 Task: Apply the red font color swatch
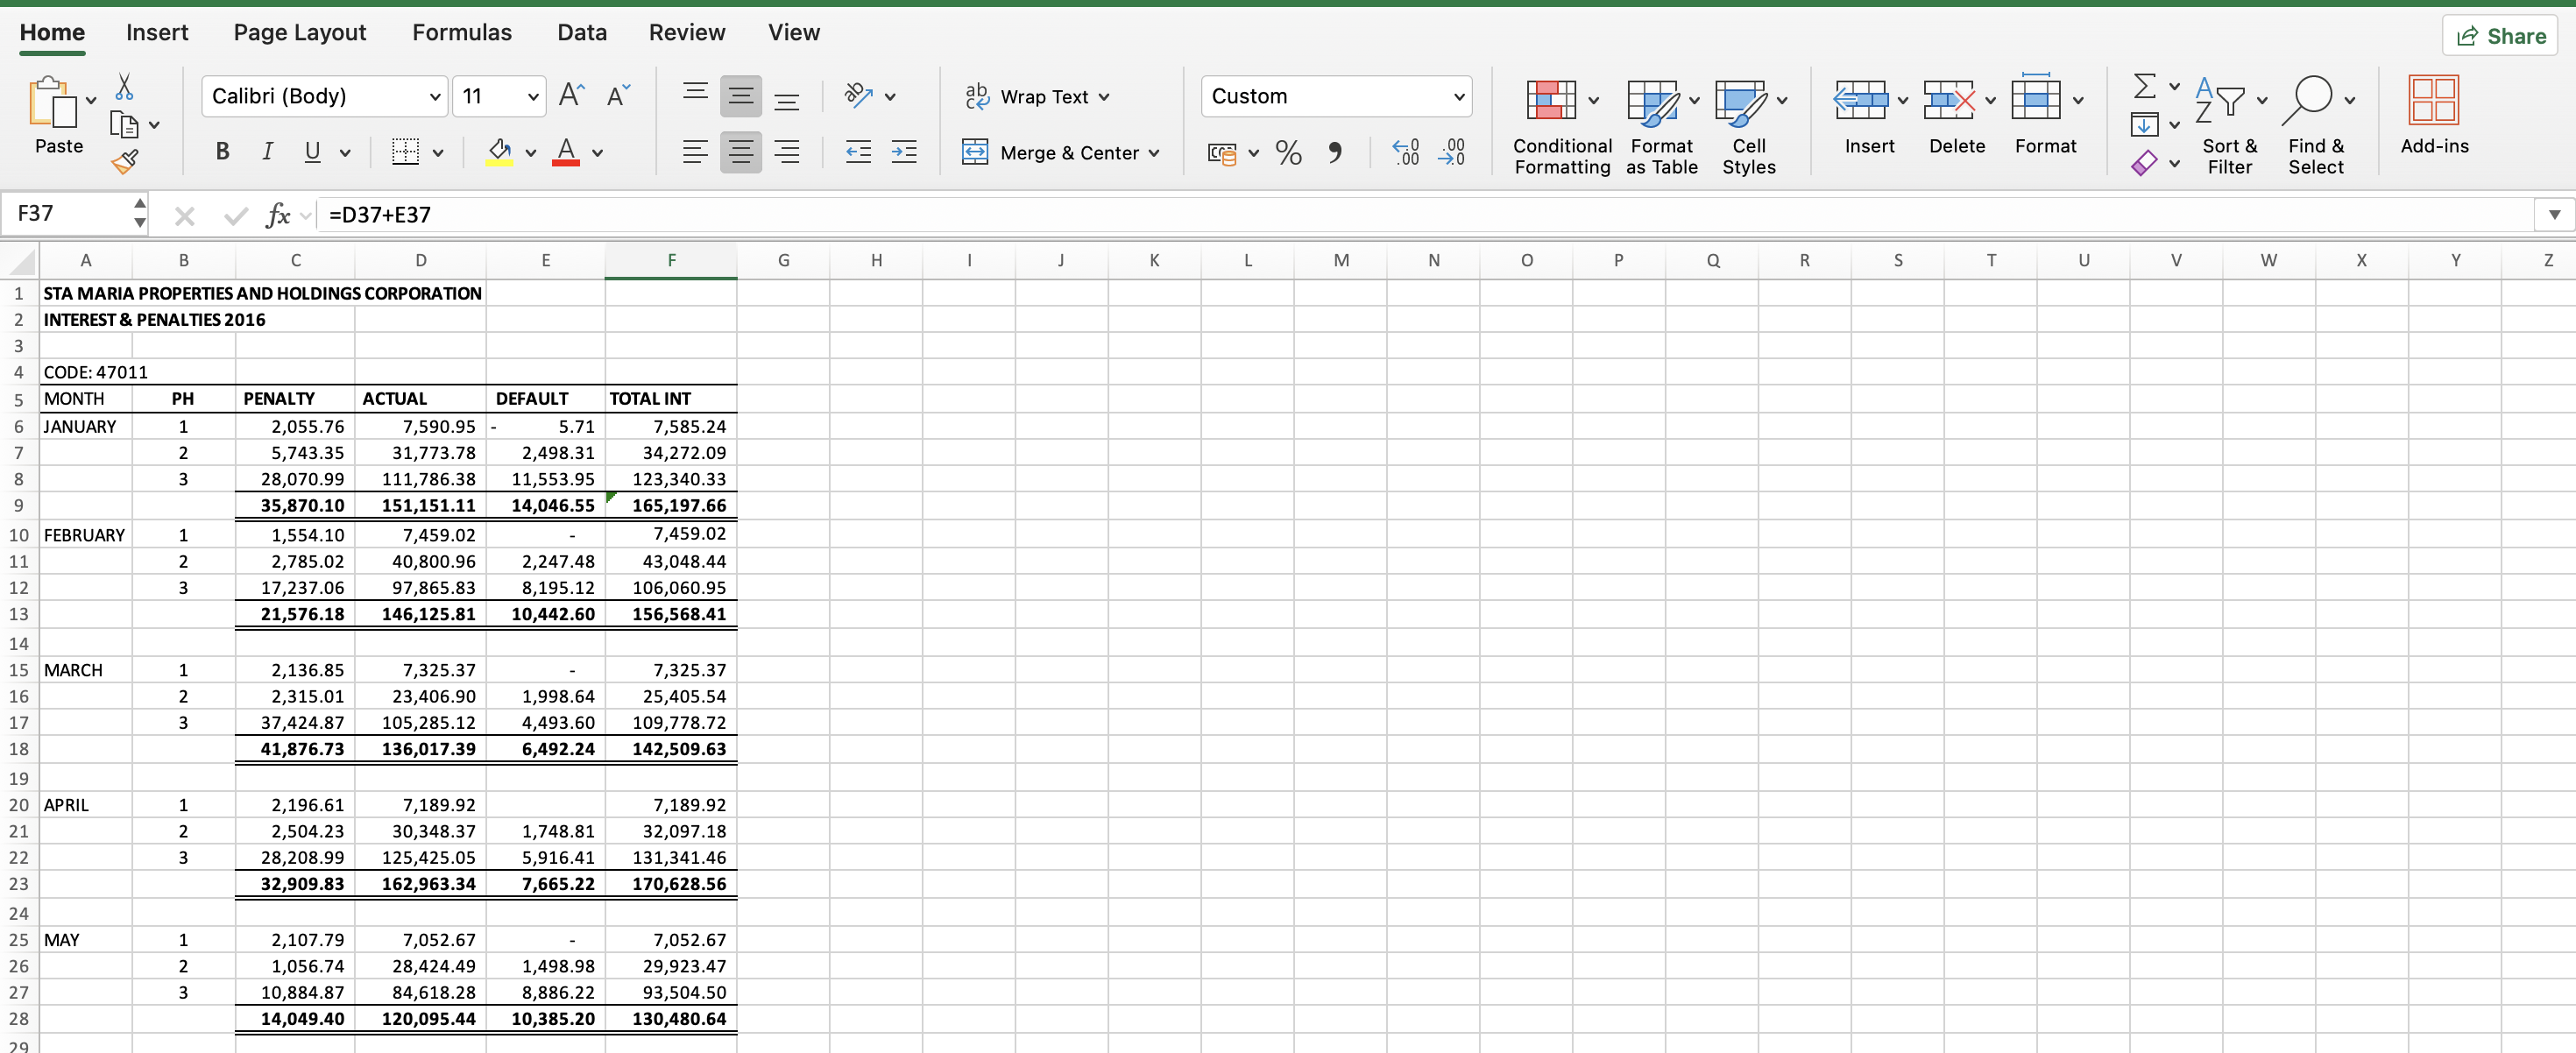click(x=565, y=152)
